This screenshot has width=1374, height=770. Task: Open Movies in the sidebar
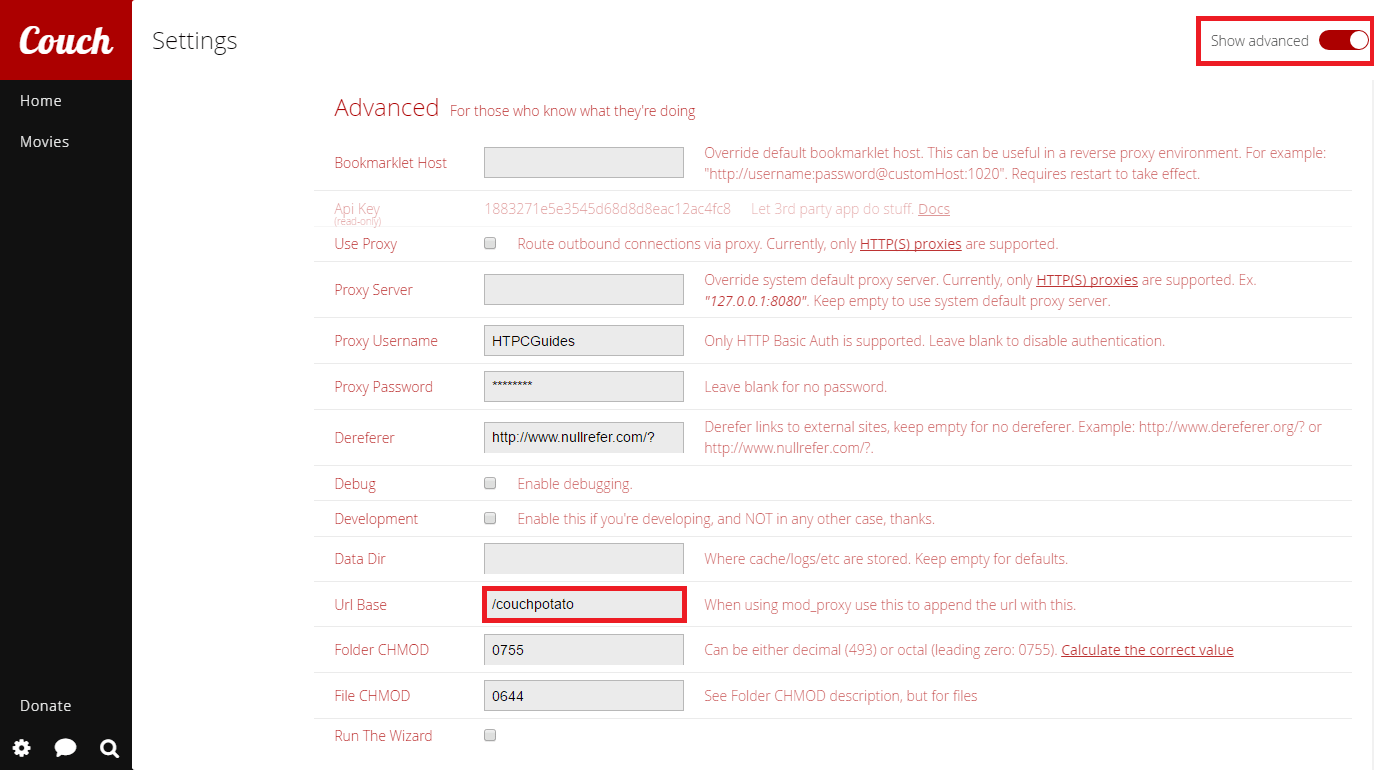45,142
